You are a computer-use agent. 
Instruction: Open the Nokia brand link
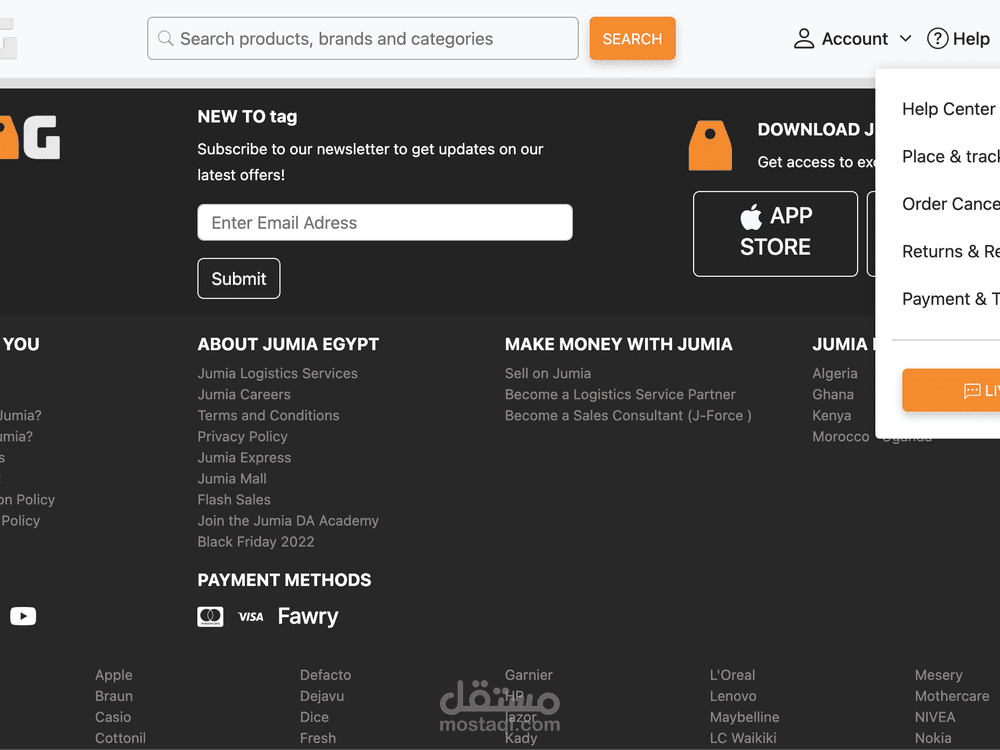pyautogui.click(x=932, y=738)
